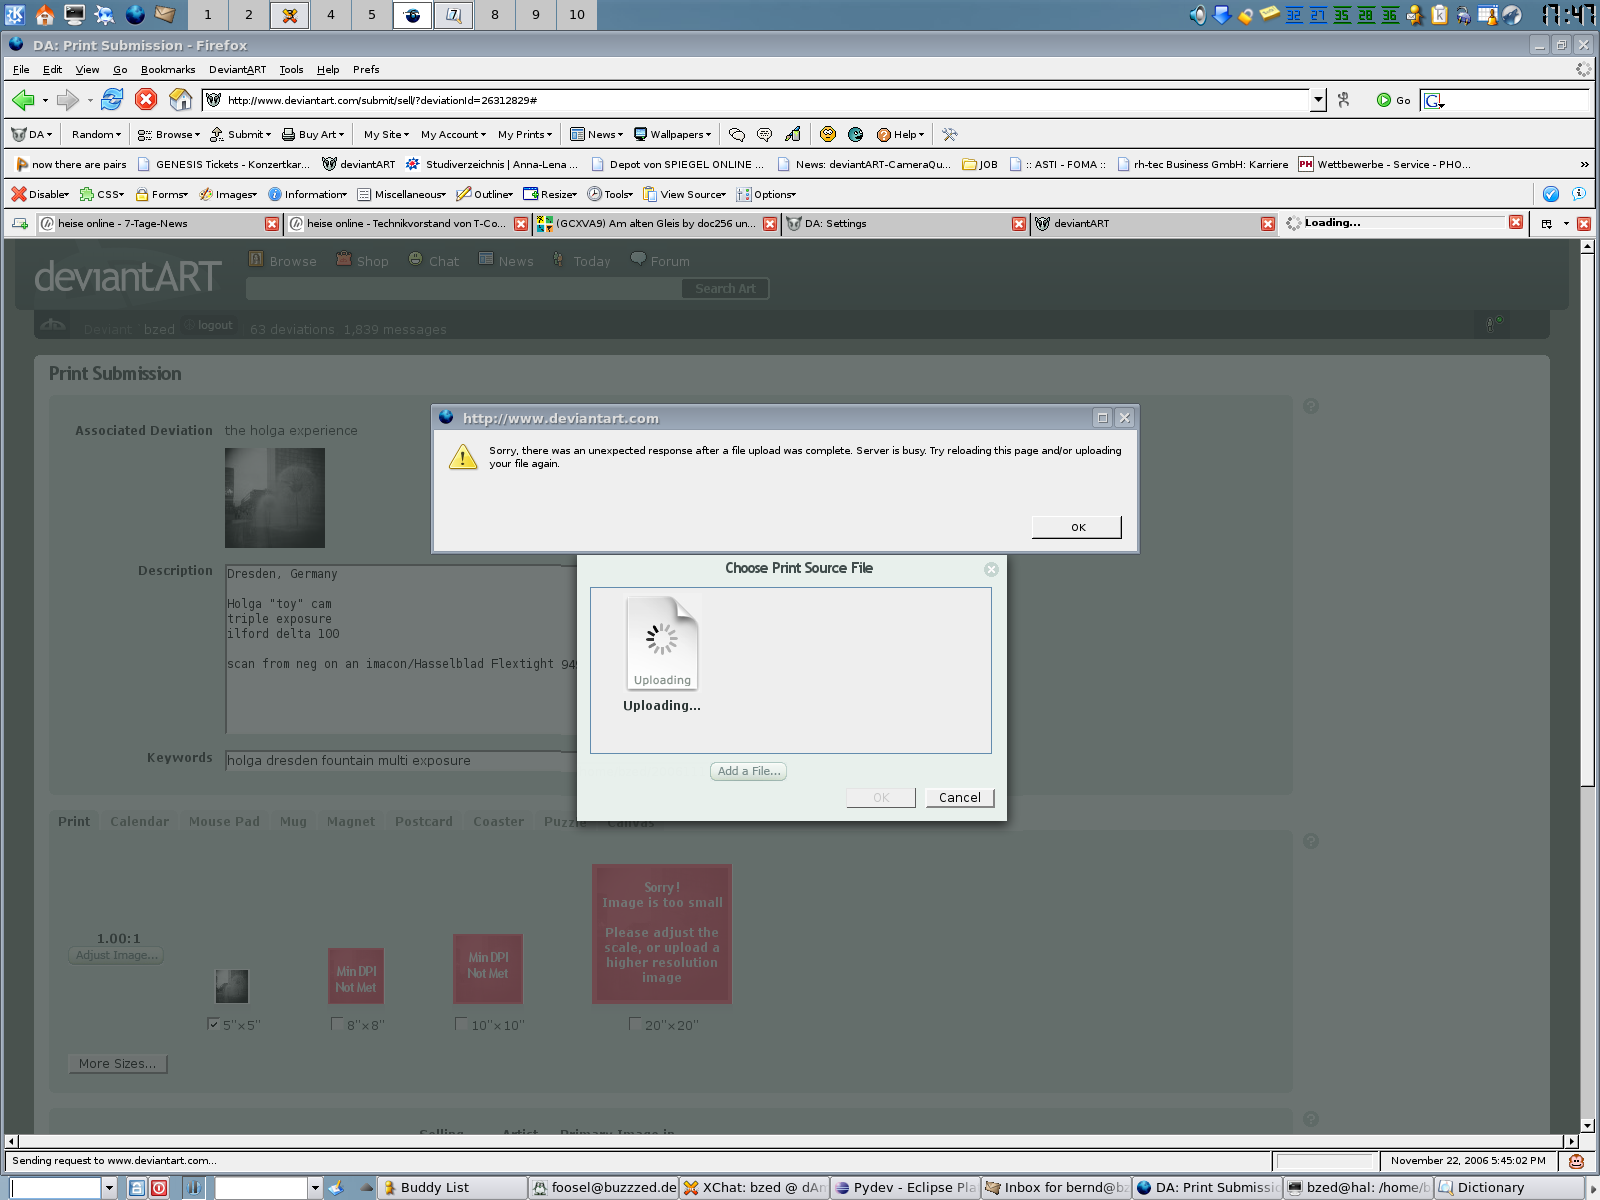Expand the Browse toolbar dropdown
The width and height of the screenshot is (1600, 1200).
click(168, 134)
